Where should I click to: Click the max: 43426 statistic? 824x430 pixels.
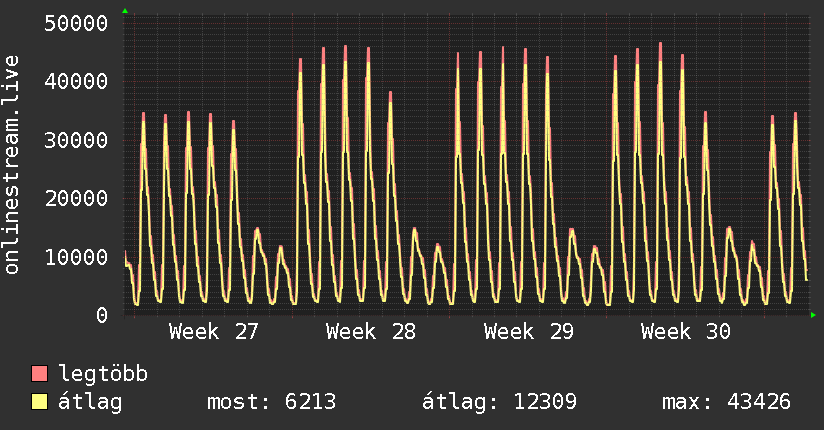click(x=726, y=402)
